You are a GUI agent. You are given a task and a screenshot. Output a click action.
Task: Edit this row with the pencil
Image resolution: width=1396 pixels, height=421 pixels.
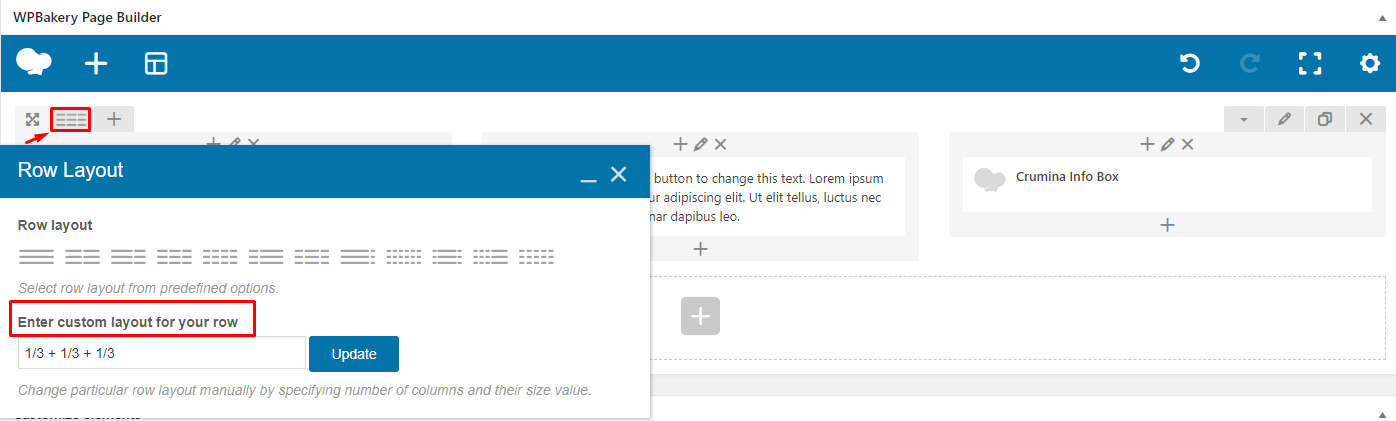tap(1285, 119)
